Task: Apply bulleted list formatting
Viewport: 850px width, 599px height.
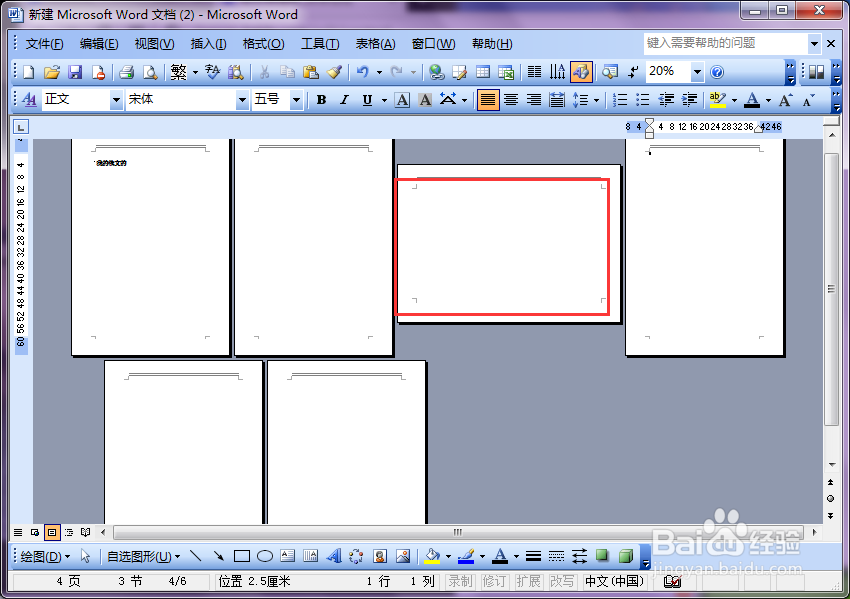Action: click(642, 100)
